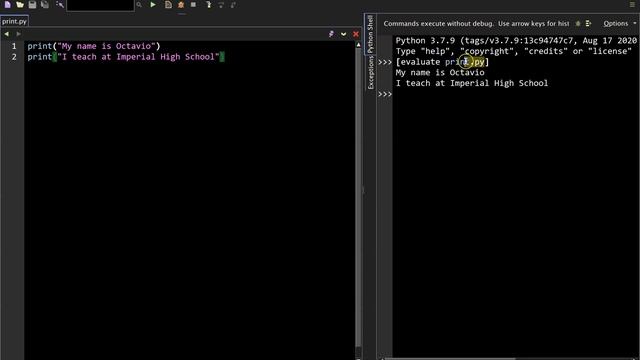This screenshot has width=640, height=360.
Task: Click shell output 'I teach at Imperial High School'
Action: pyautogui.click(x=472, y=83)
